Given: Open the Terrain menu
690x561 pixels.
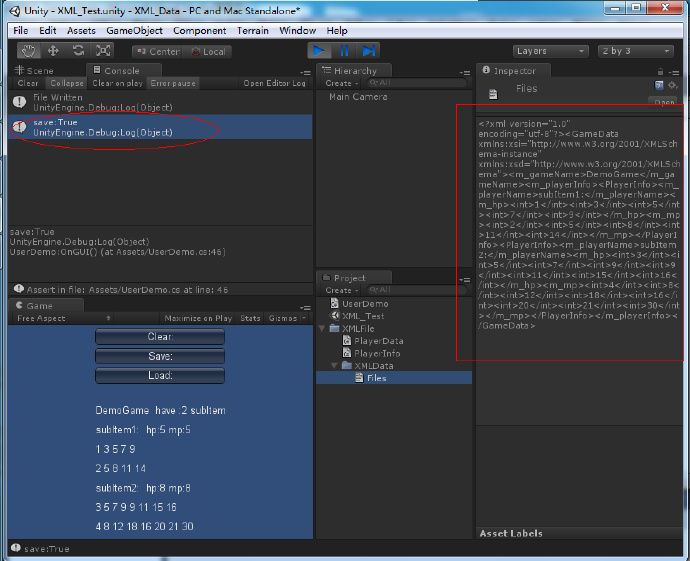Looking at the screenshot, I should [x=253, y=30].
